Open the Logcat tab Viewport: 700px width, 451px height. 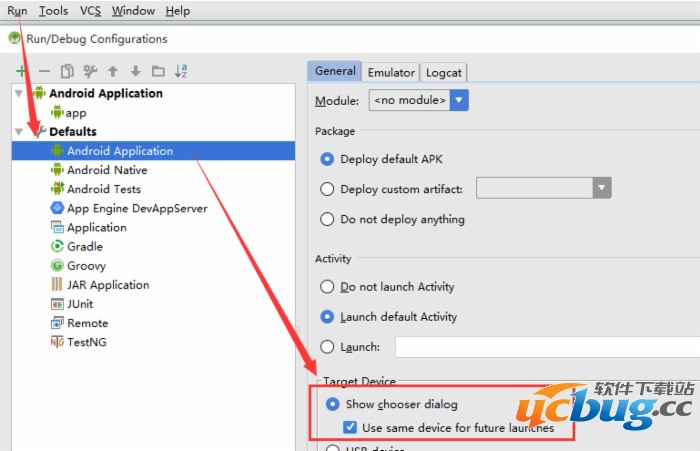click(x=444, y=72)
